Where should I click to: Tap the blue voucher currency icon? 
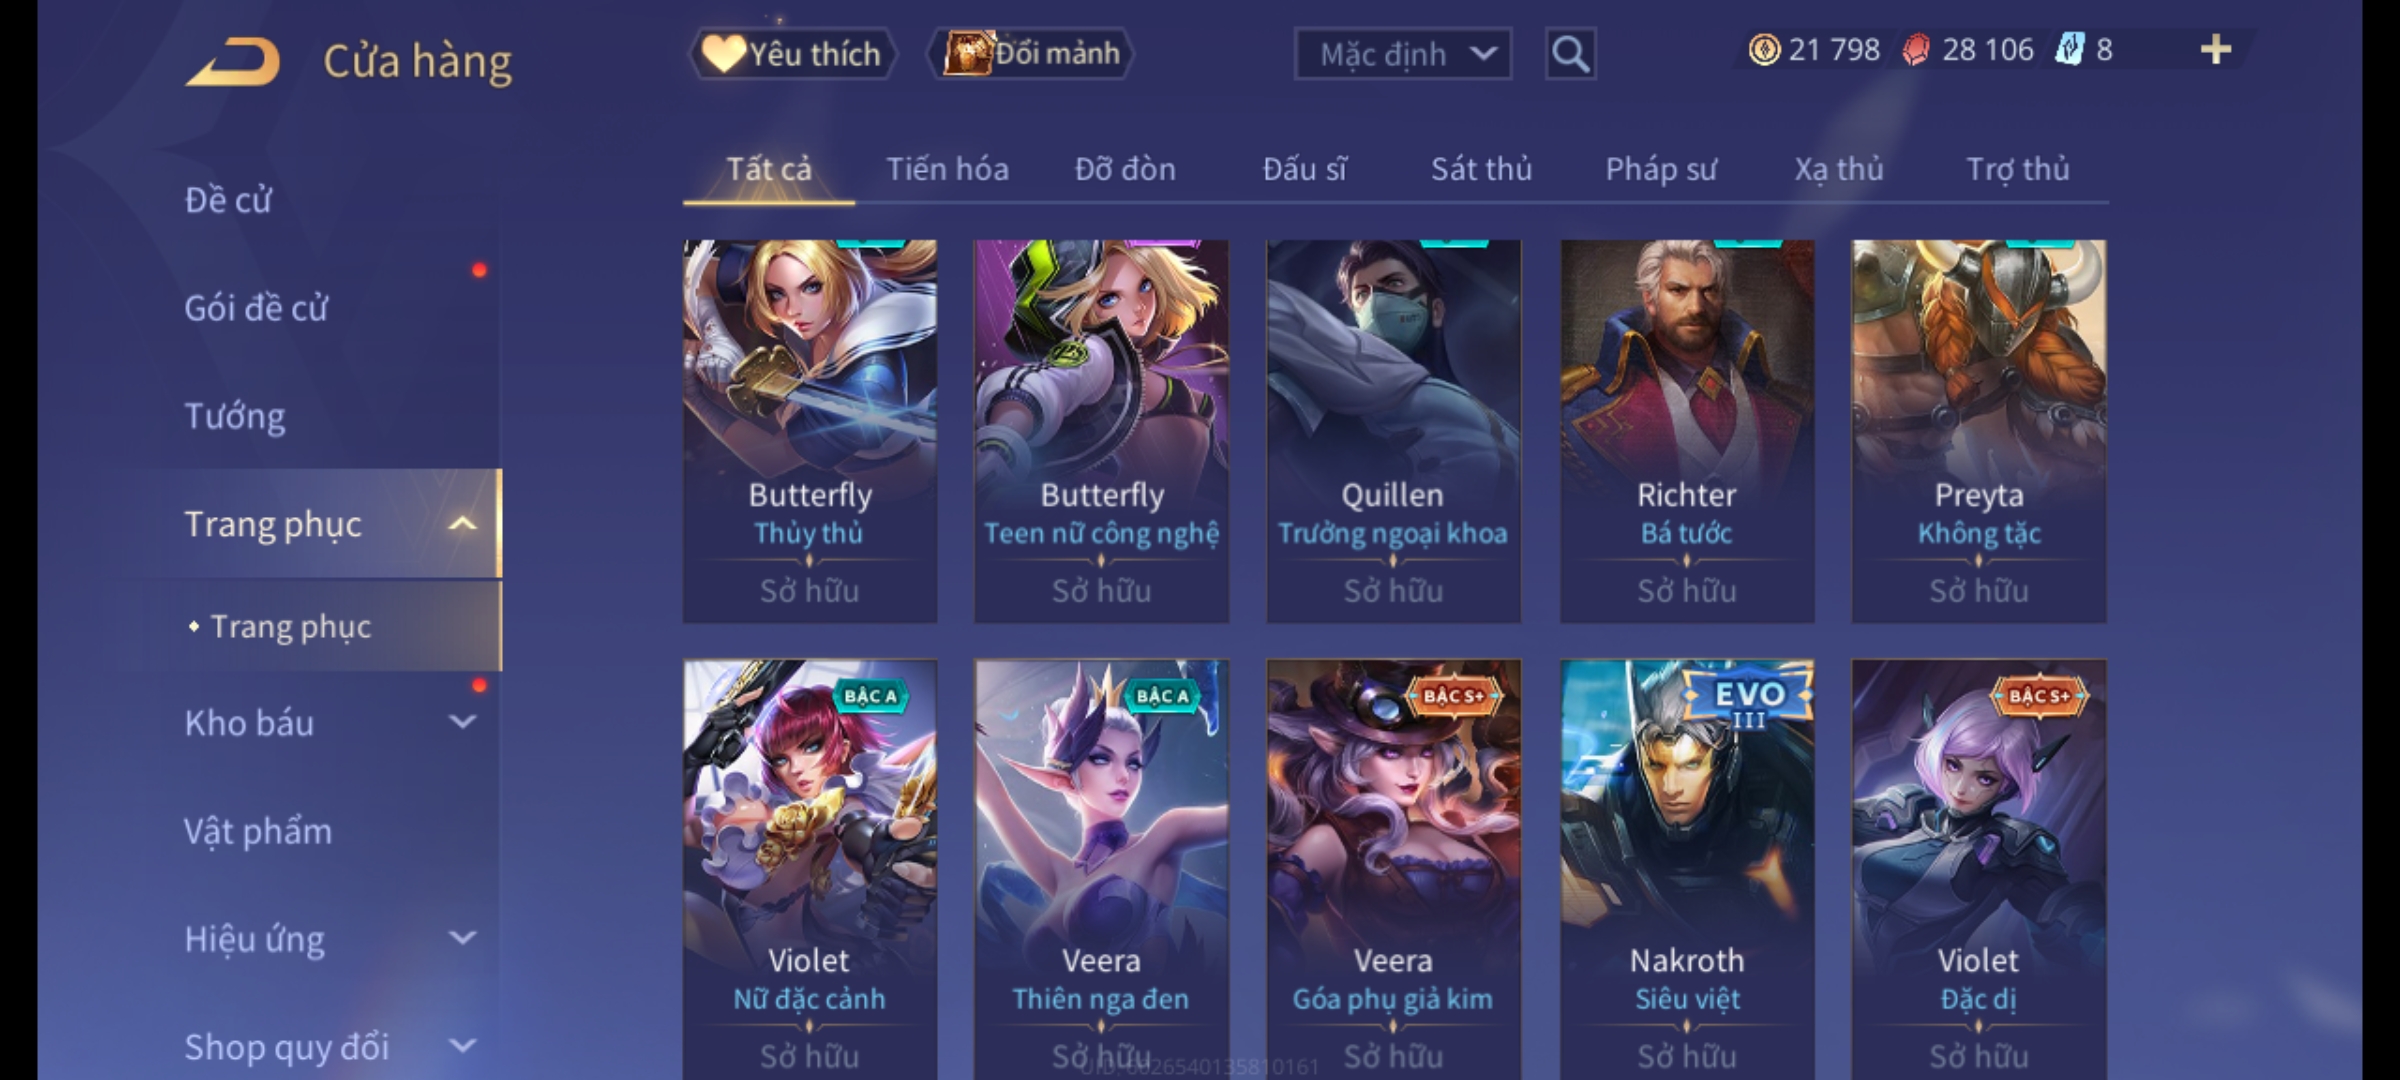[2068, 49]
